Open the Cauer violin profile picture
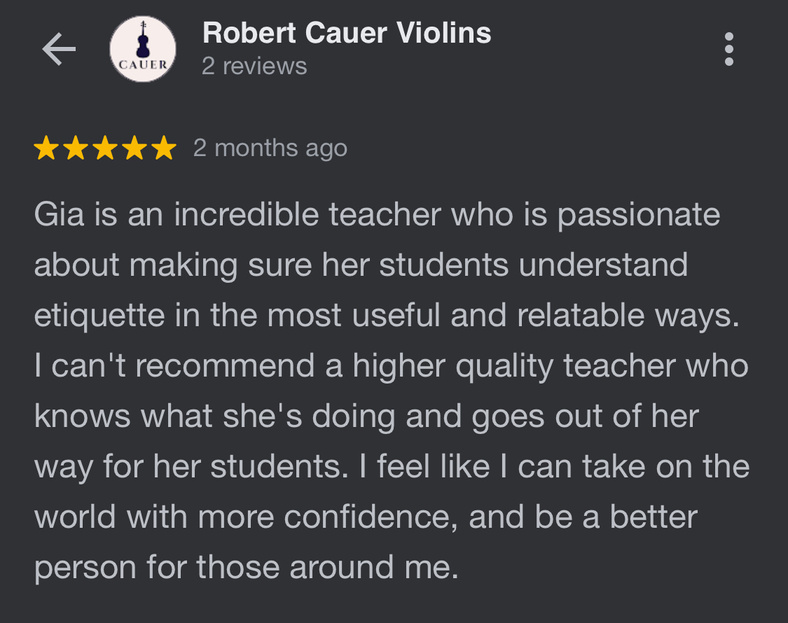788x623 pixels. 142,50
